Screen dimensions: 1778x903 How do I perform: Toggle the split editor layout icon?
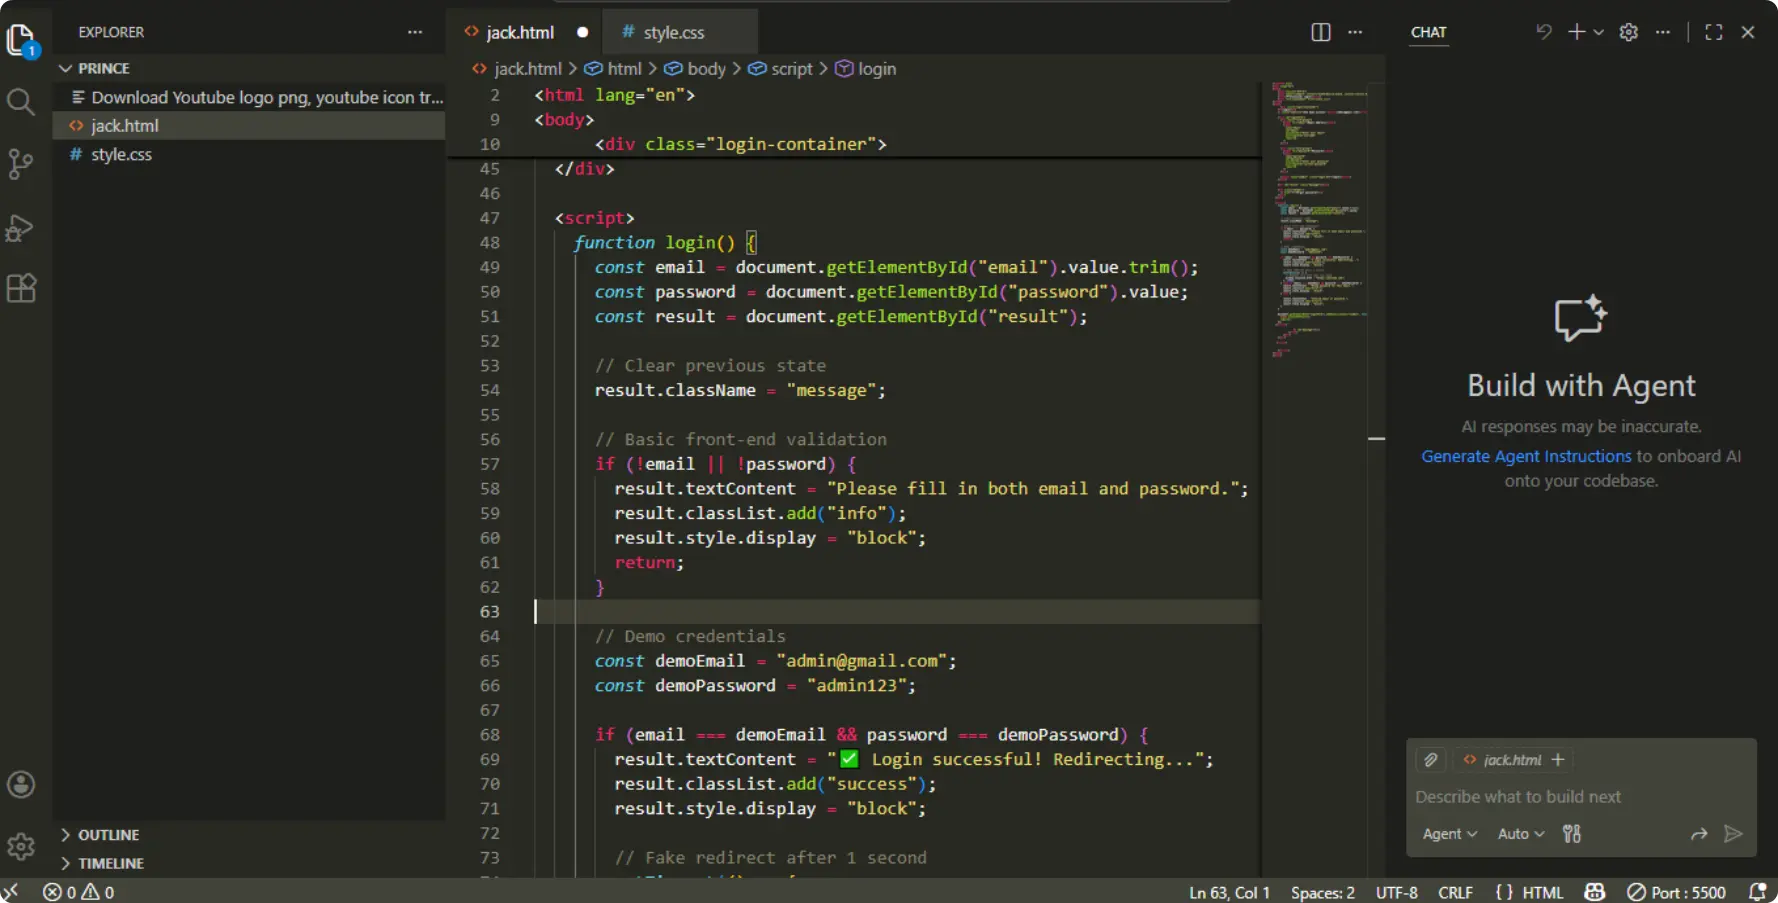click(x=1319, y=32)
